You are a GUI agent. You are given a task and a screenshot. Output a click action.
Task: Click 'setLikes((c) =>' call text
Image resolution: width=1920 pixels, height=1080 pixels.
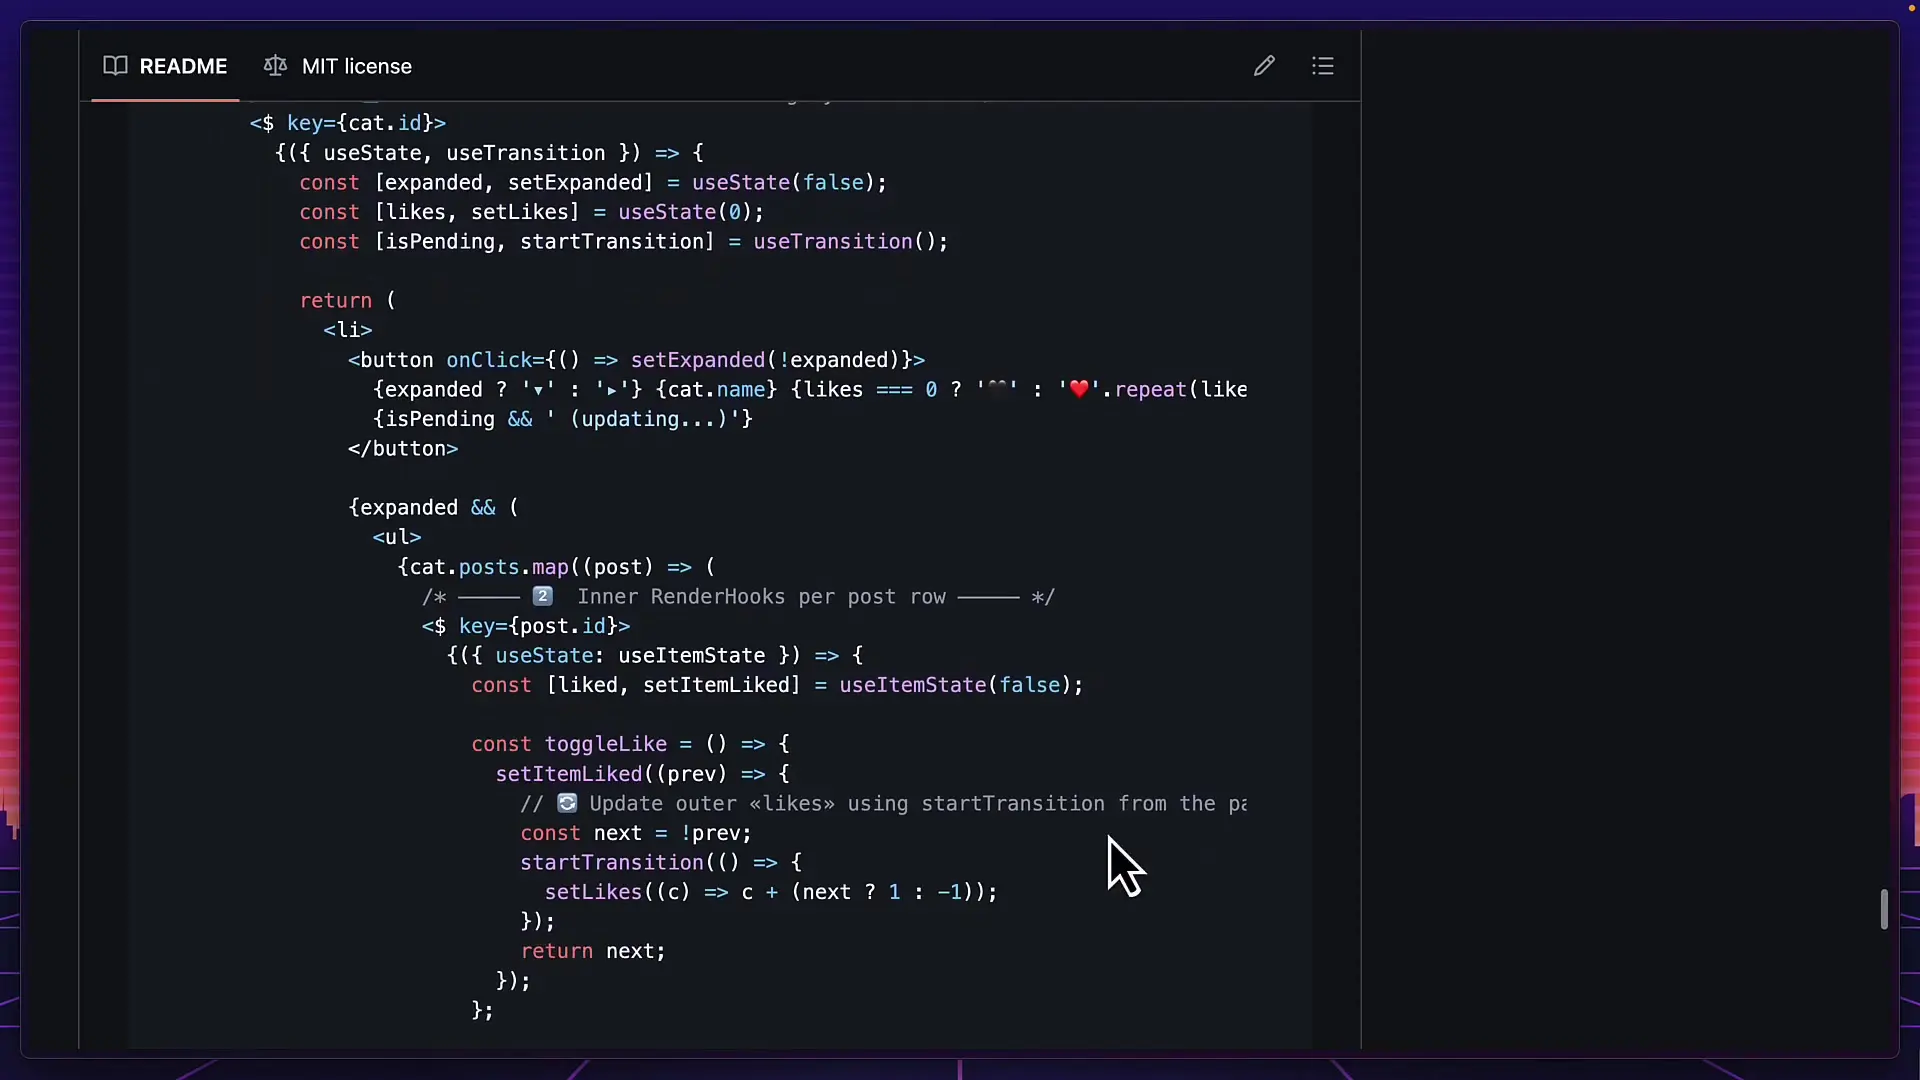(x=637, y=892)
